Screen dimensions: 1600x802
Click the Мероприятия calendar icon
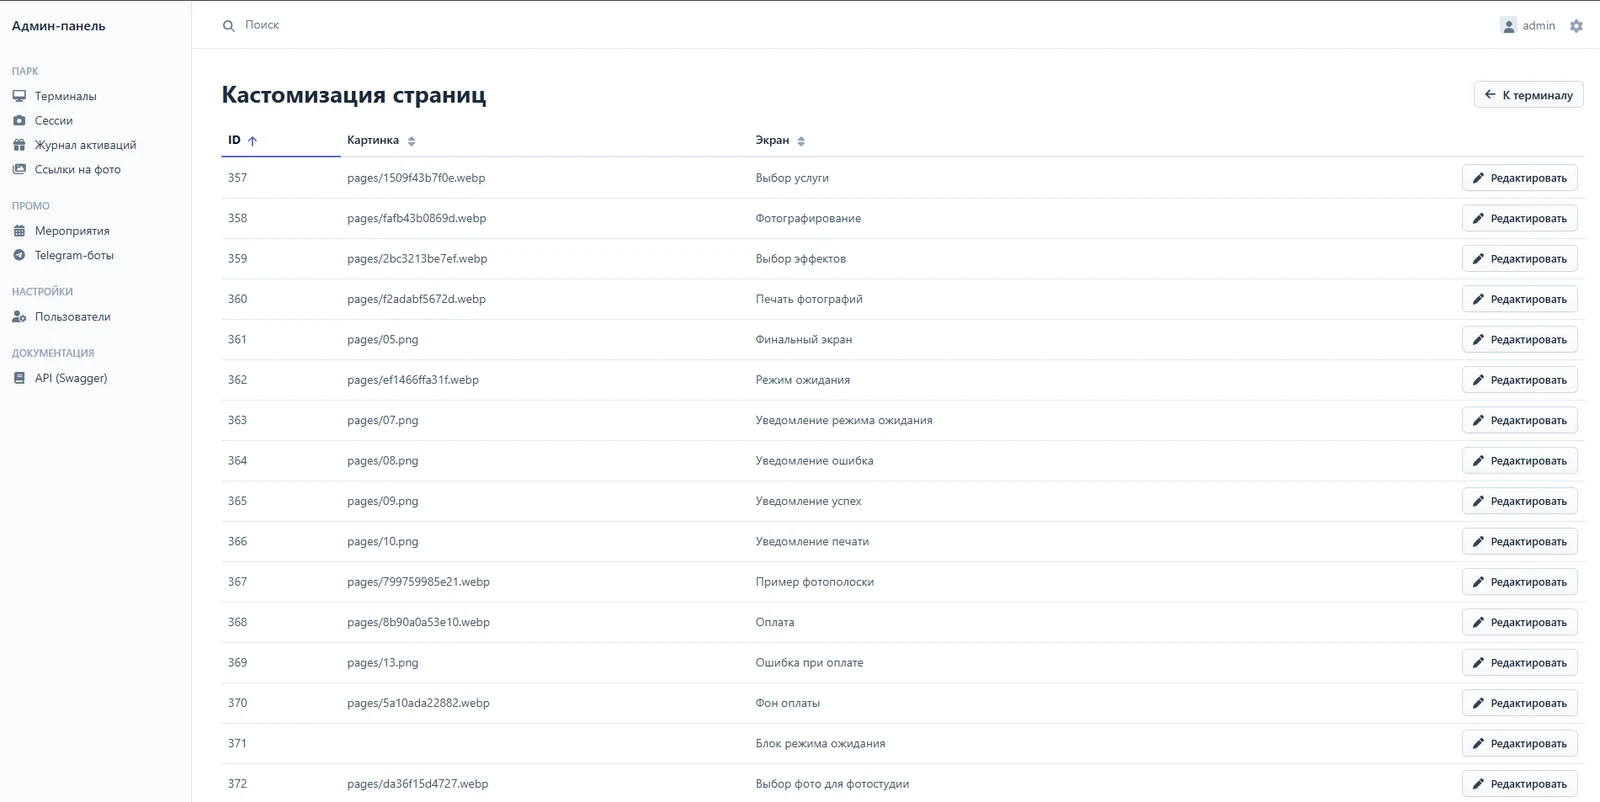[x=19, y=231]
